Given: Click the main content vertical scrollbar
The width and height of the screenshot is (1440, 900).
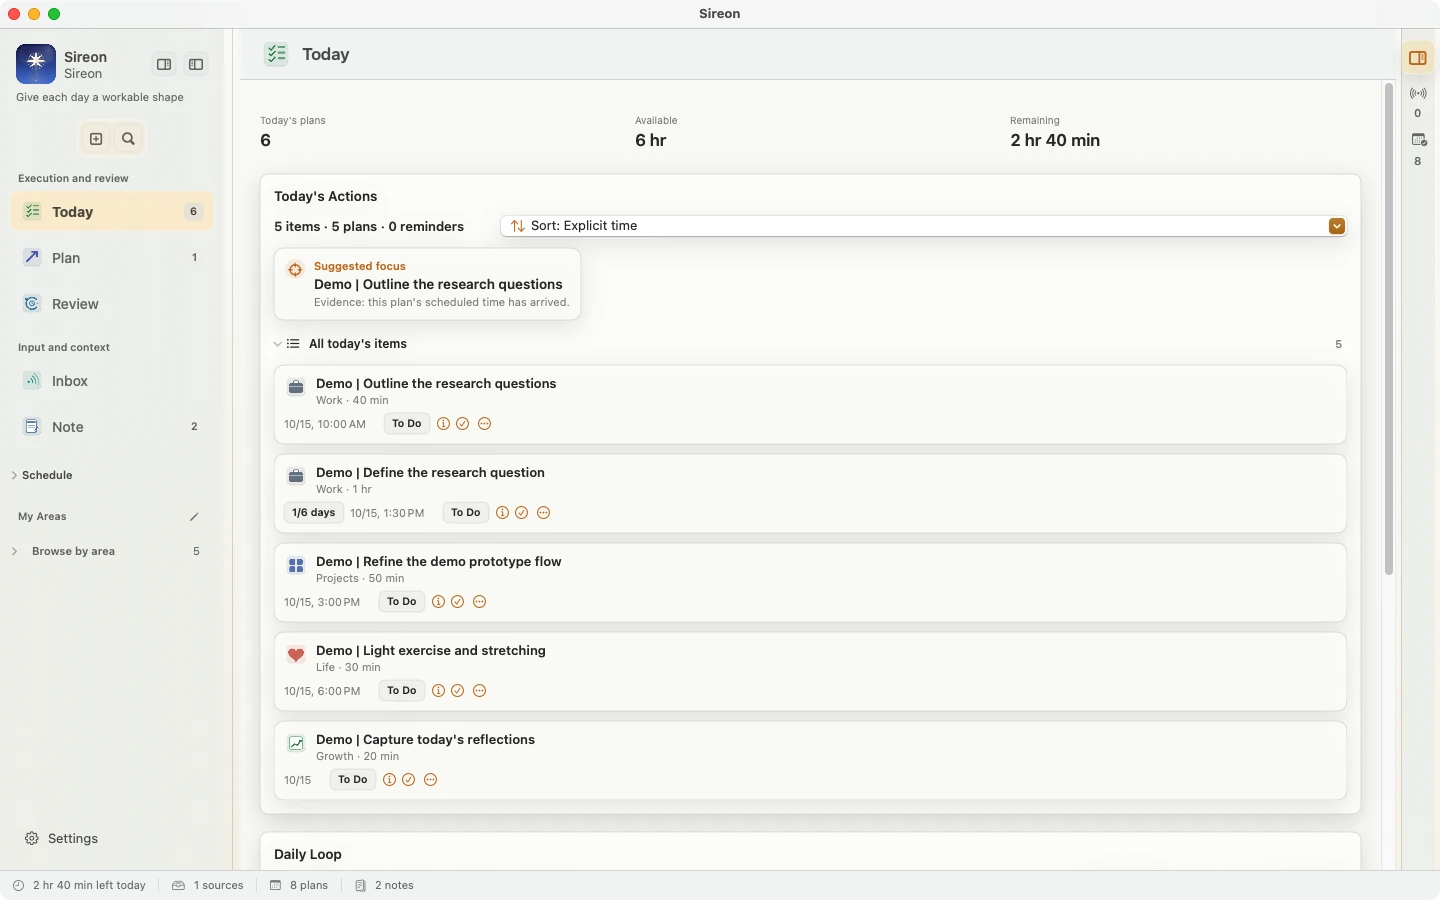Looking at the screenshot, I should tap(1389, 330).
